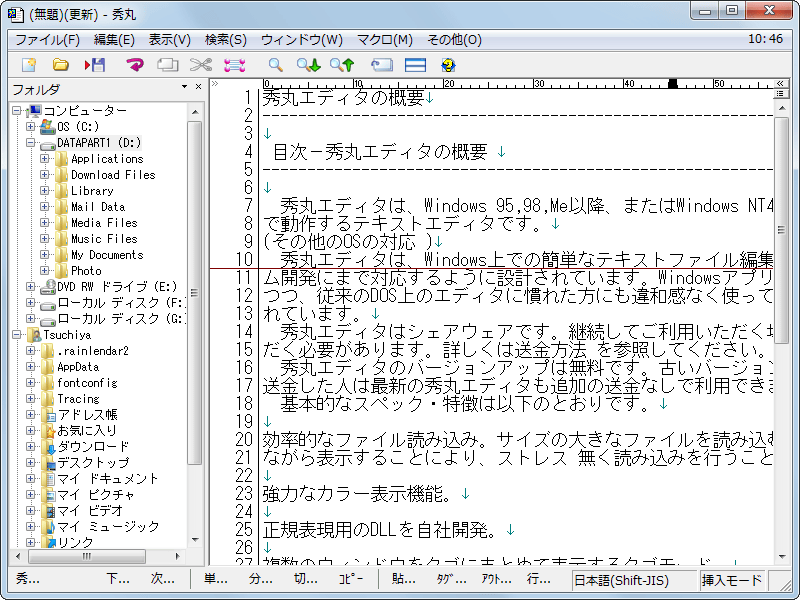Click the Applications folder icon

point(62,159)
